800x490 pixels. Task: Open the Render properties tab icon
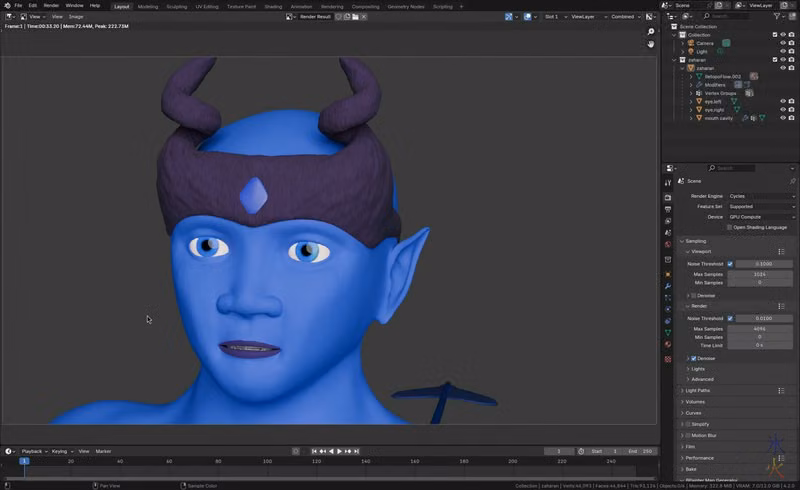tap(668, 198)
